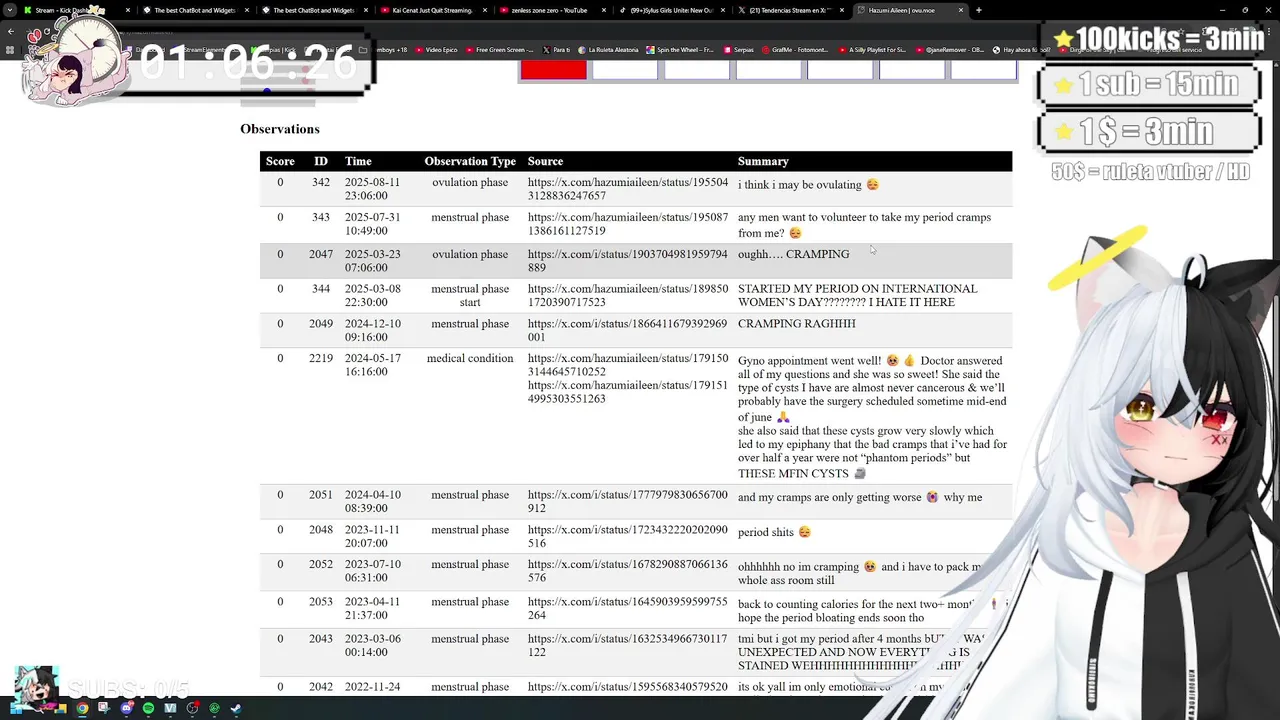Screen dimensions: 1280x720
Task: Switch to Kai Cenat Just Quit Streaming tab
Action: pyautogui.click(x=432, y=10)
